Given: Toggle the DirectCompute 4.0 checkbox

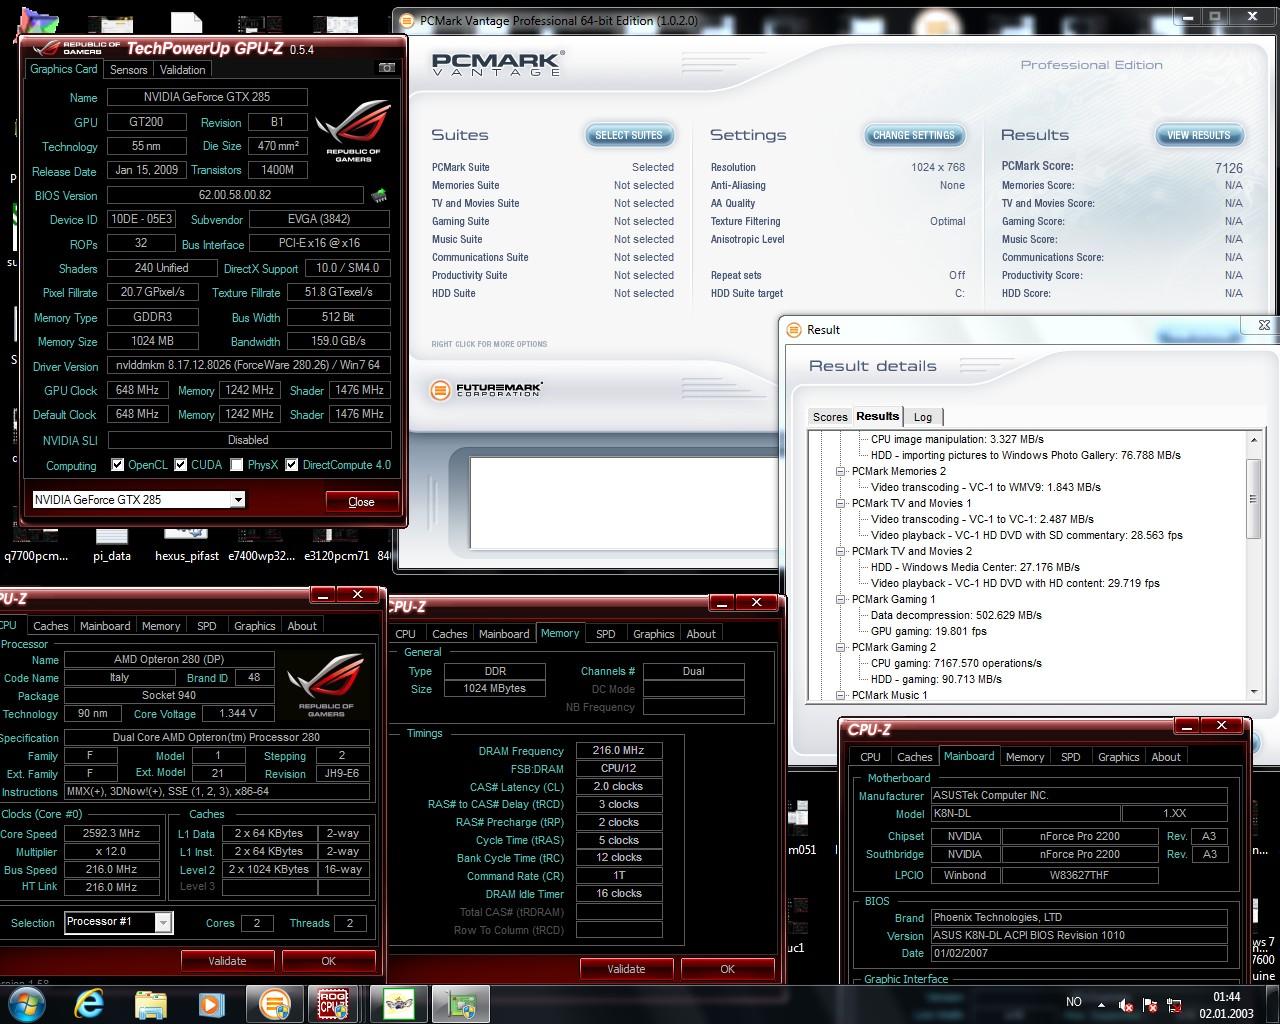Looking at the screenshot, I should 292,465.
